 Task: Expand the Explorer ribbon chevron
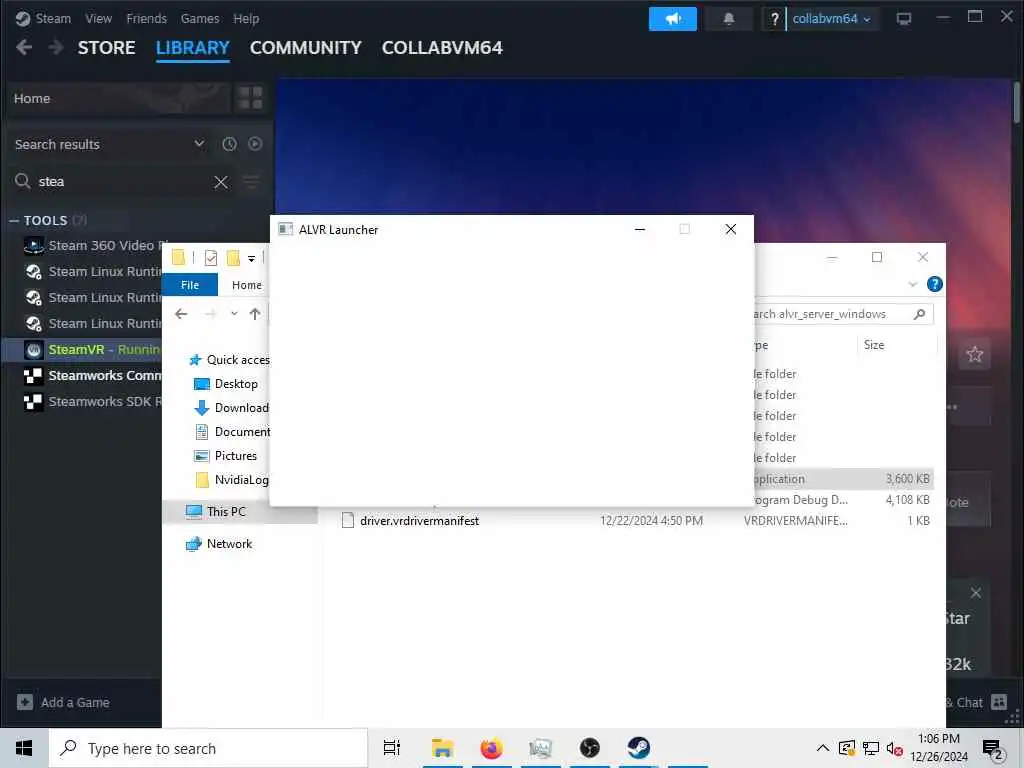click(913, 284)
